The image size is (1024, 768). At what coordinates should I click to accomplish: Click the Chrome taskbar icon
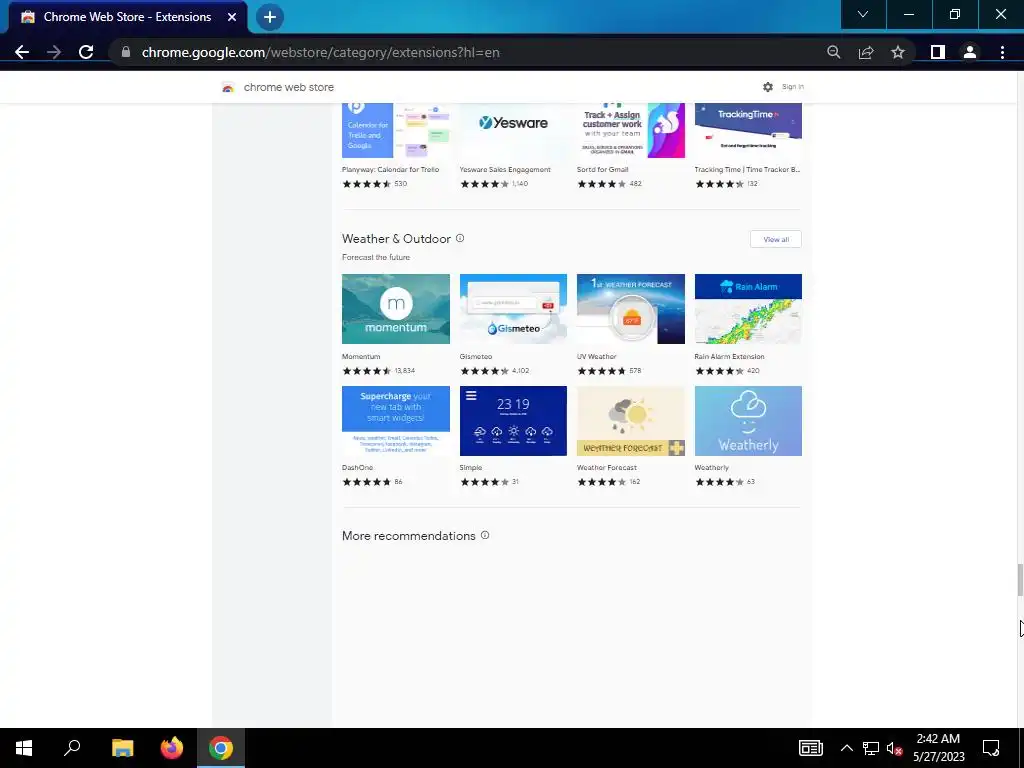point(221,748)
